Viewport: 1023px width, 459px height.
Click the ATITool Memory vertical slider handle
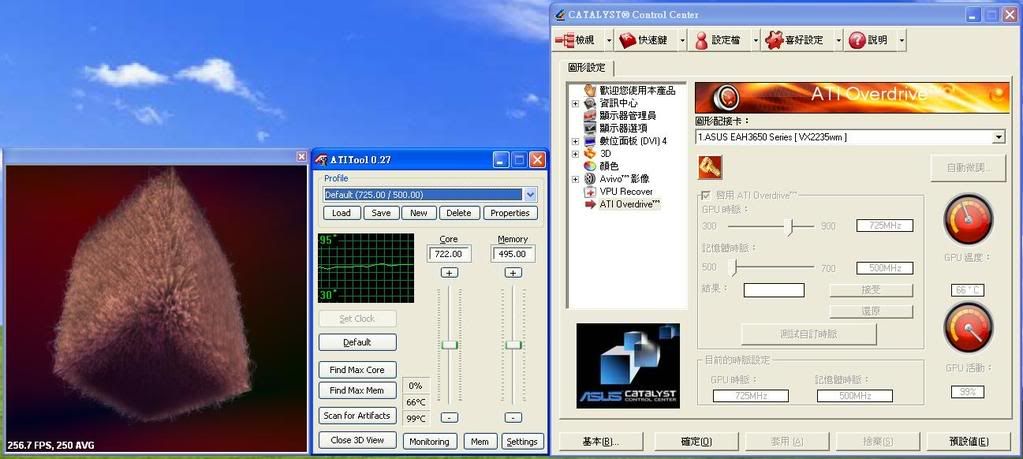point(513,344)
